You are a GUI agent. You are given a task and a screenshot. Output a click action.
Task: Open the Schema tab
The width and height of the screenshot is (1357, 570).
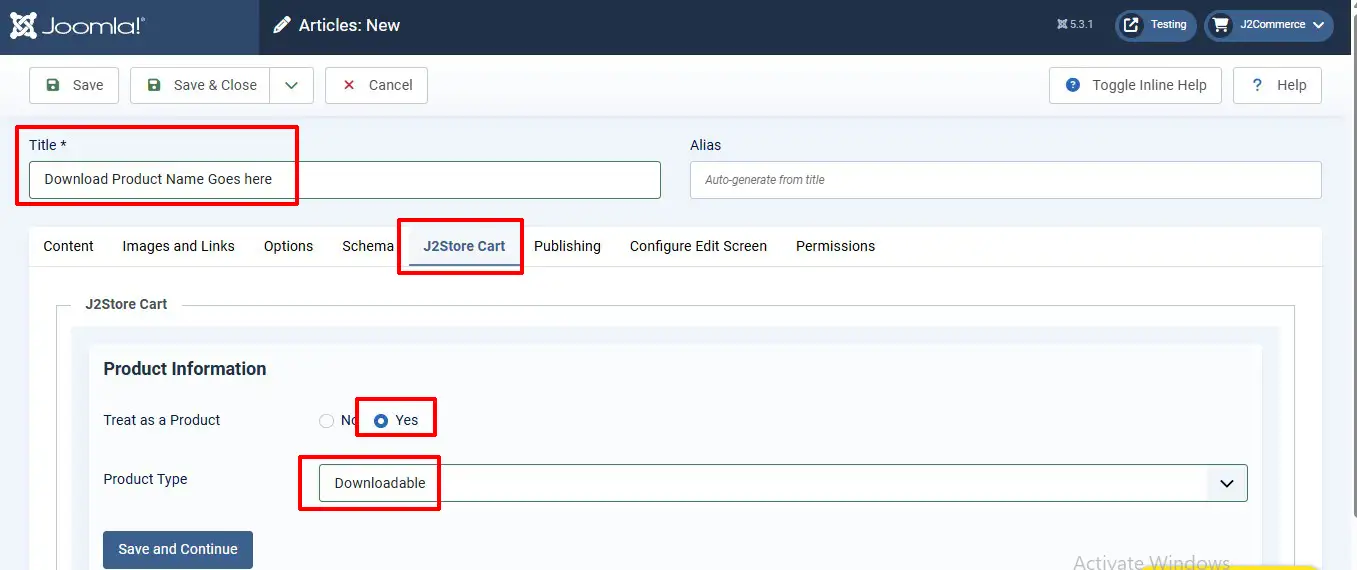368,246
